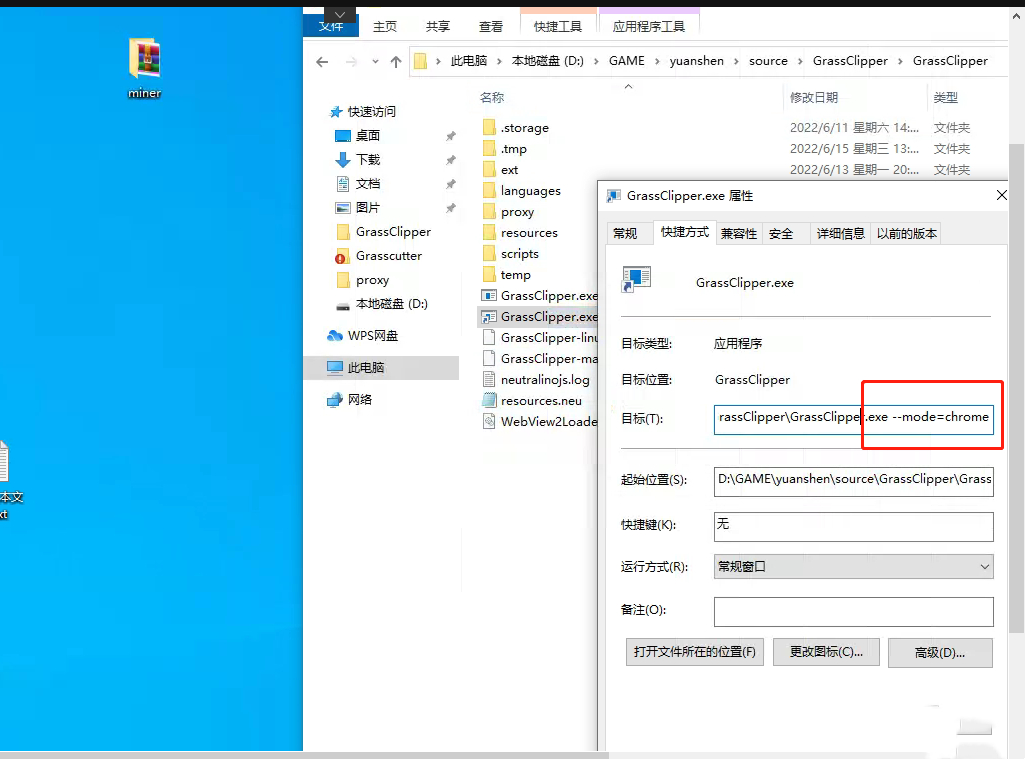This screenshot has width=1025, height=759.
Task: Click GAME in the address breadcrumb
Action: [626, 61]
